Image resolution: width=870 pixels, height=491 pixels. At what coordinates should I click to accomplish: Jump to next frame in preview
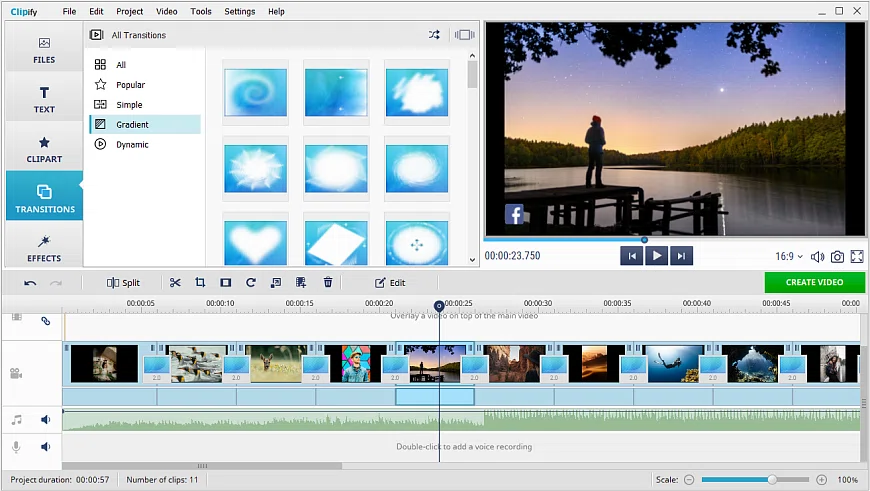[x=681, y=256]
